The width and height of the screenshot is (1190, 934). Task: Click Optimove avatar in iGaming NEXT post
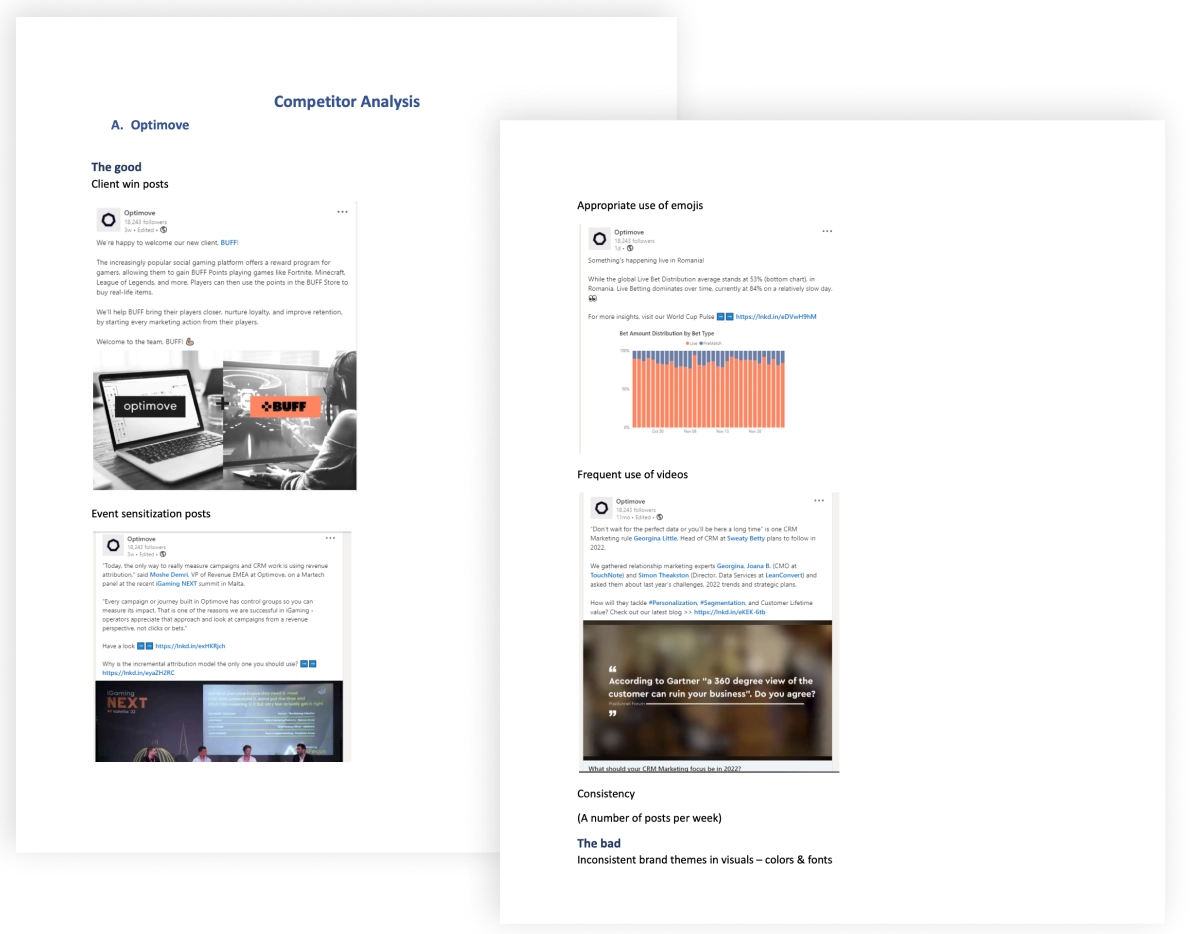[x=113, y=545]
